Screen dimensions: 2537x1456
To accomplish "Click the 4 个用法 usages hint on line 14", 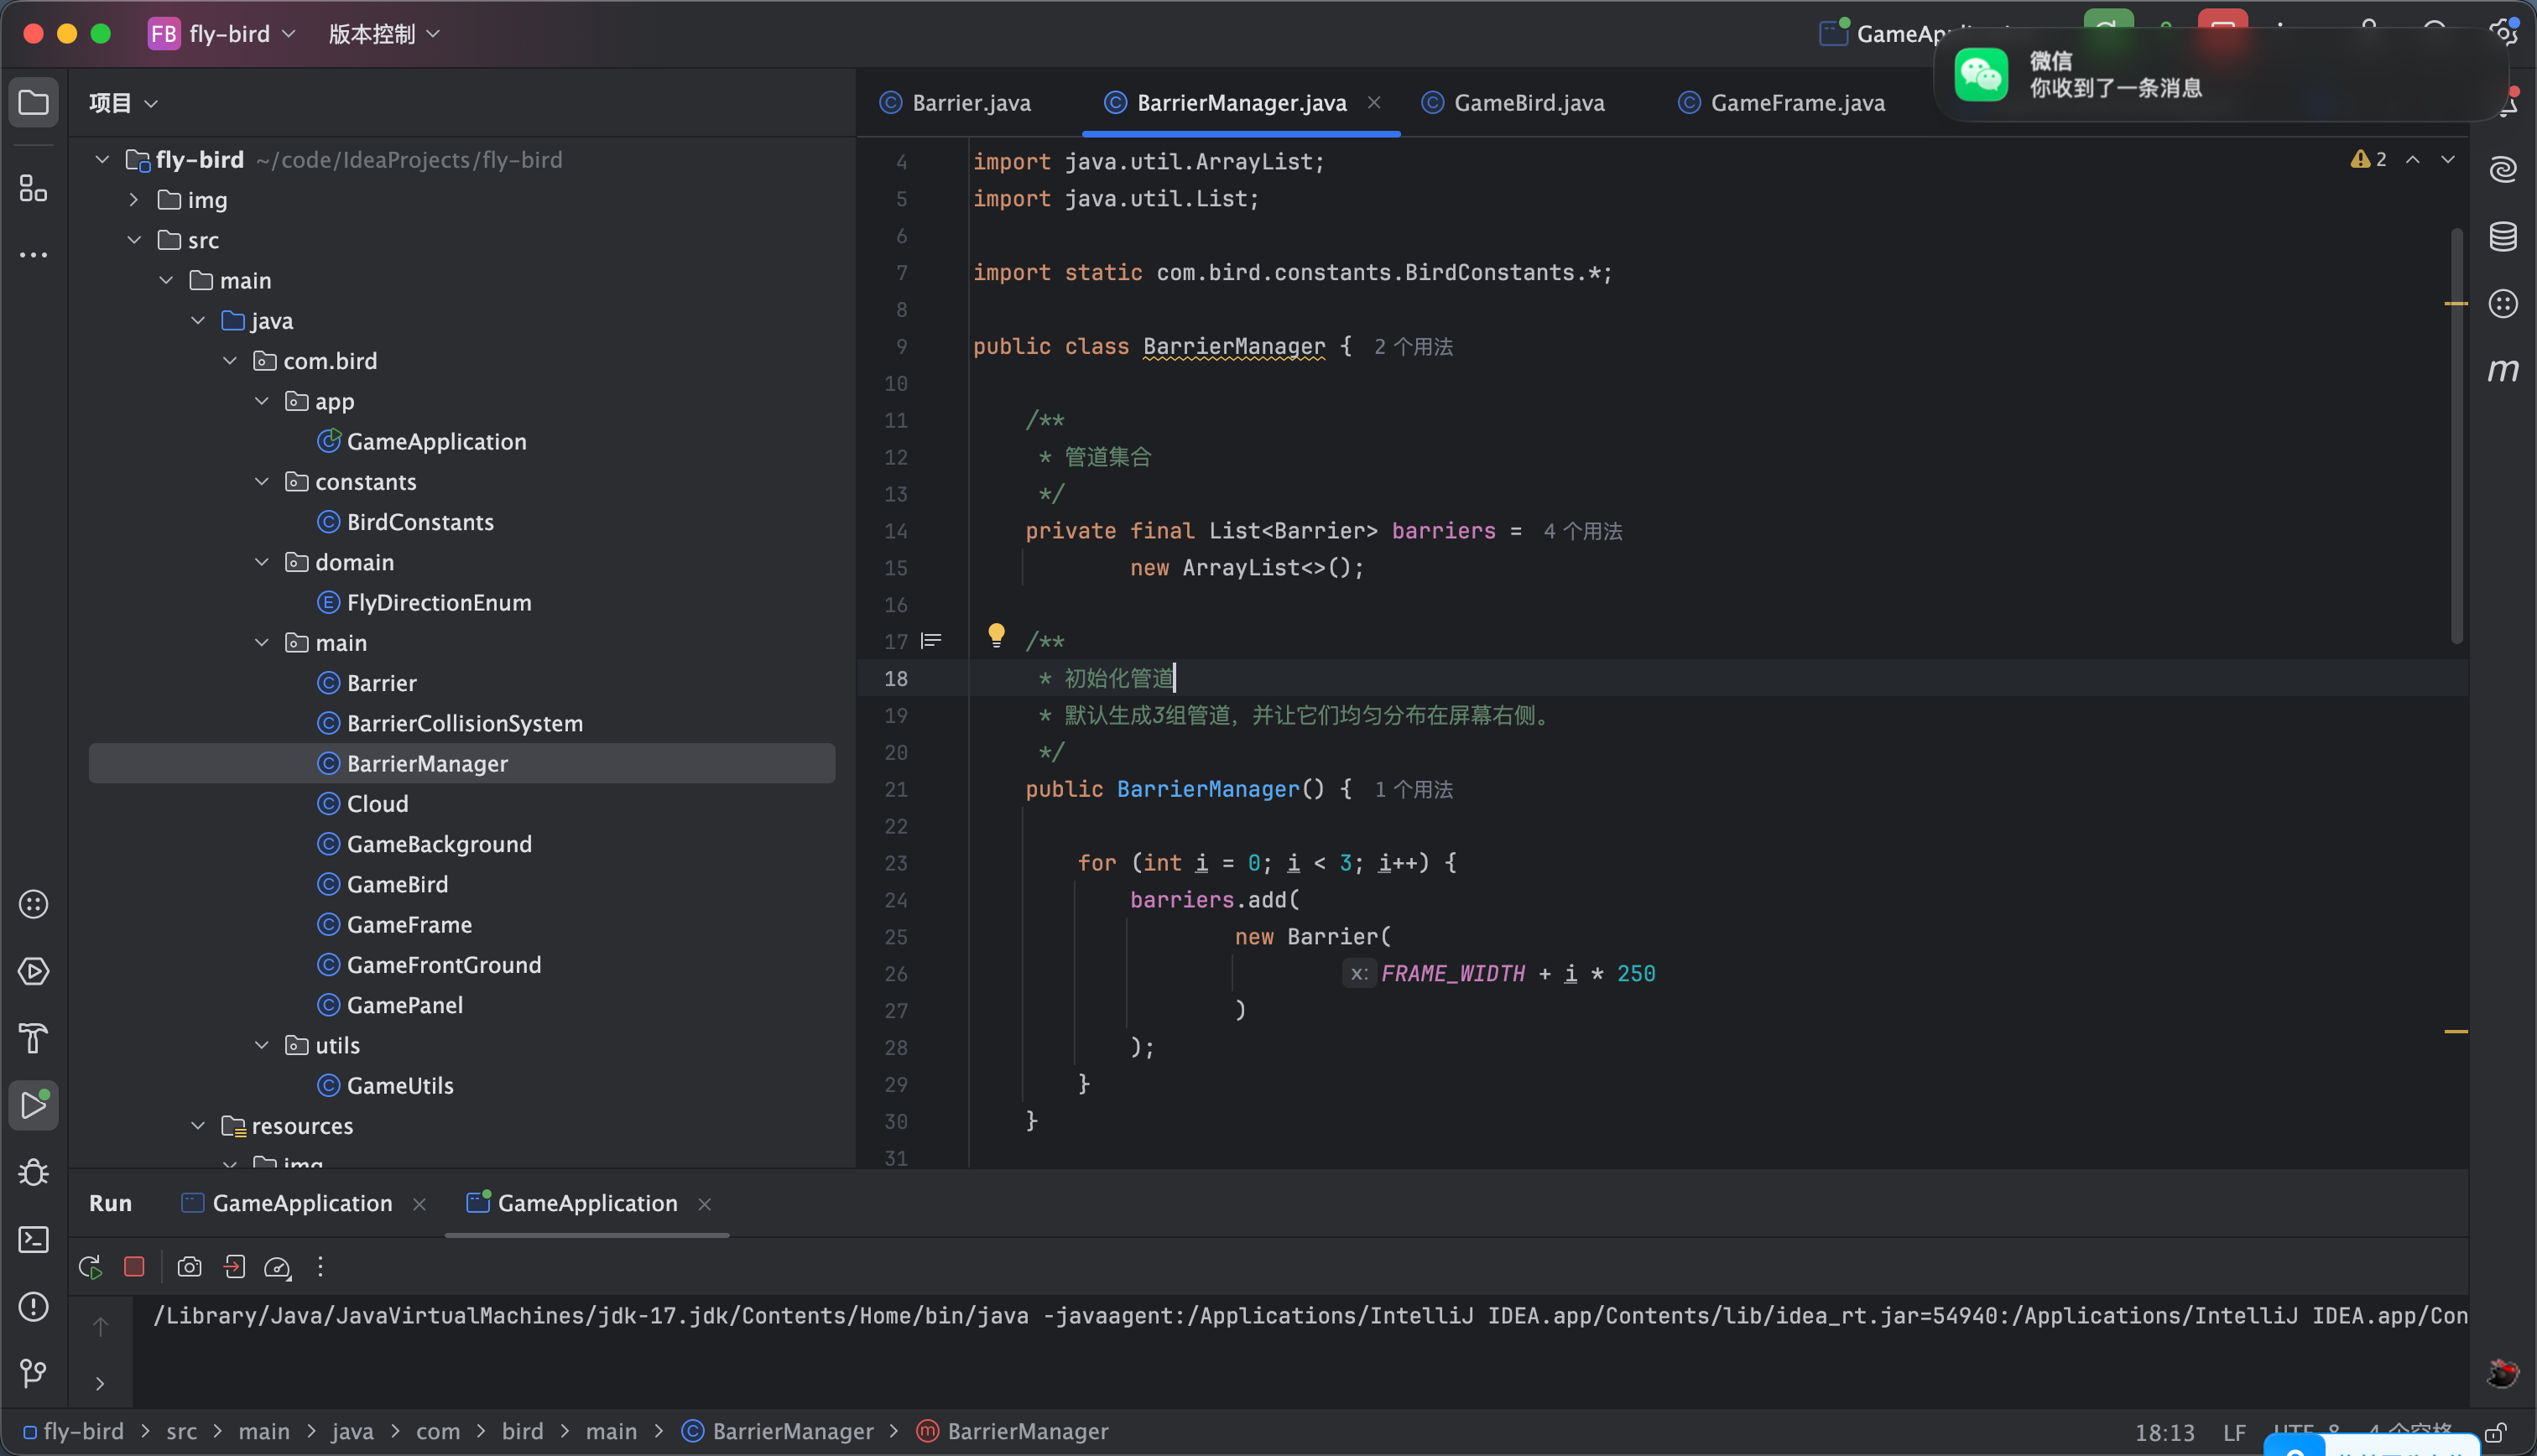I will [1582, 531].
